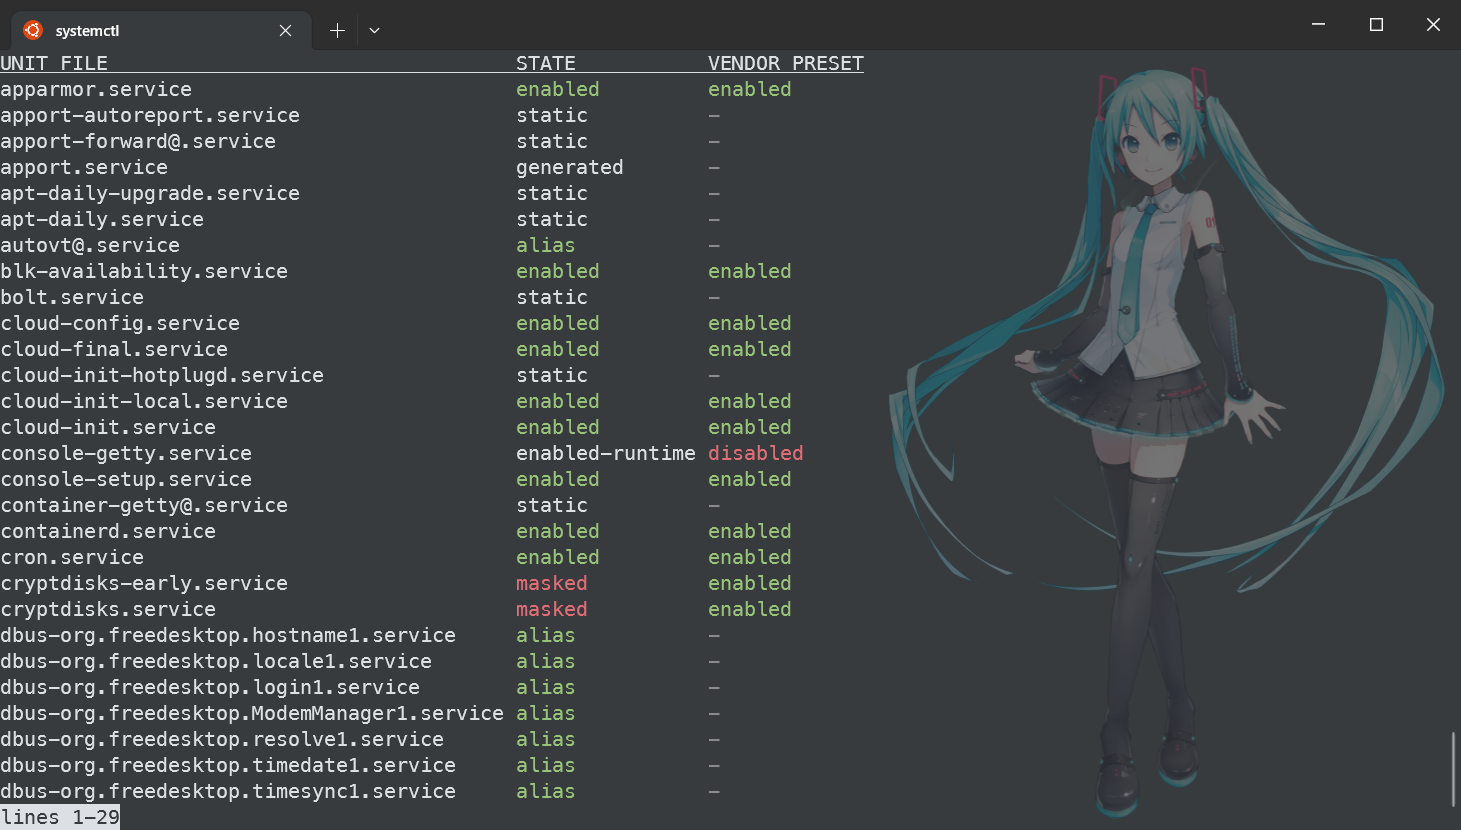Click blk-availability.service unit name
The height and width of the screenshot is (830, 1461).
144,271
